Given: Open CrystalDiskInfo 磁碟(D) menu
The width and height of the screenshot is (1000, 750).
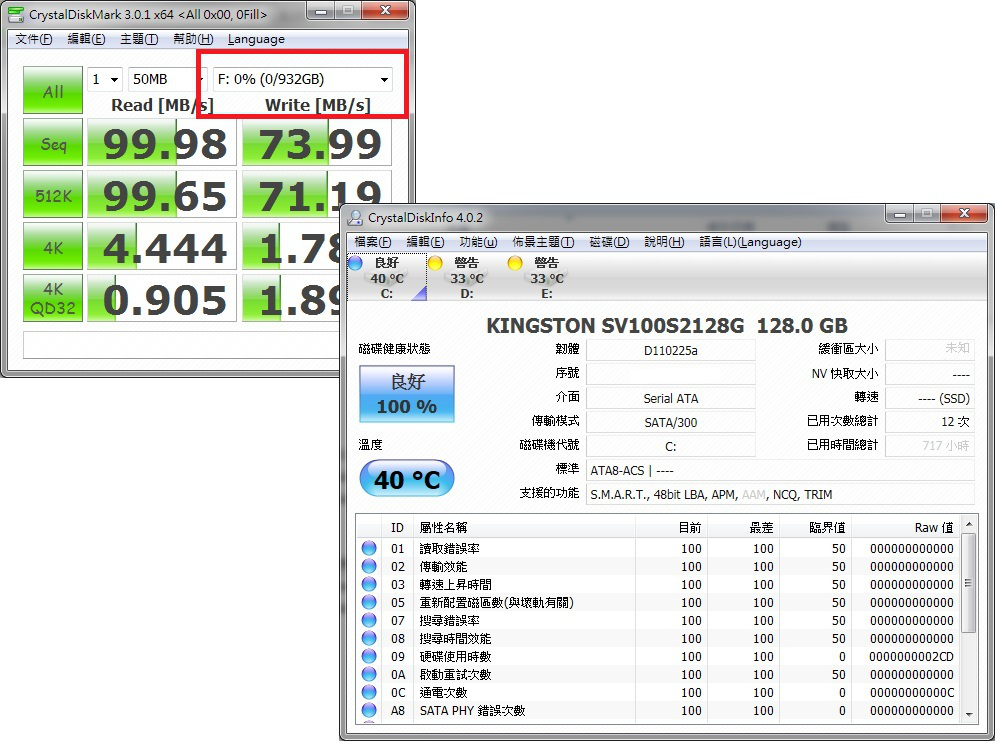Looking at the screenshot, I should pos(610,242).
